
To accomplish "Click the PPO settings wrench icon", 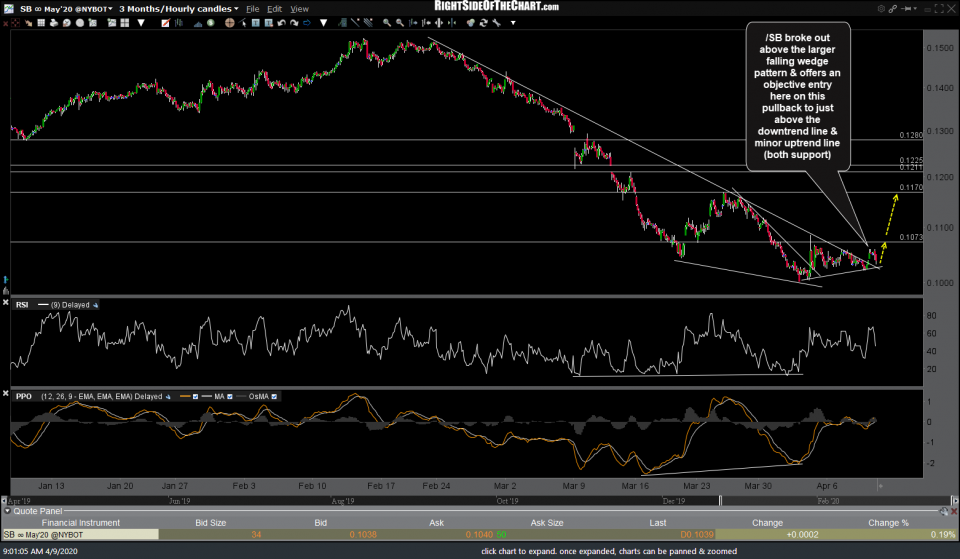I will click(x=167, y=396).
